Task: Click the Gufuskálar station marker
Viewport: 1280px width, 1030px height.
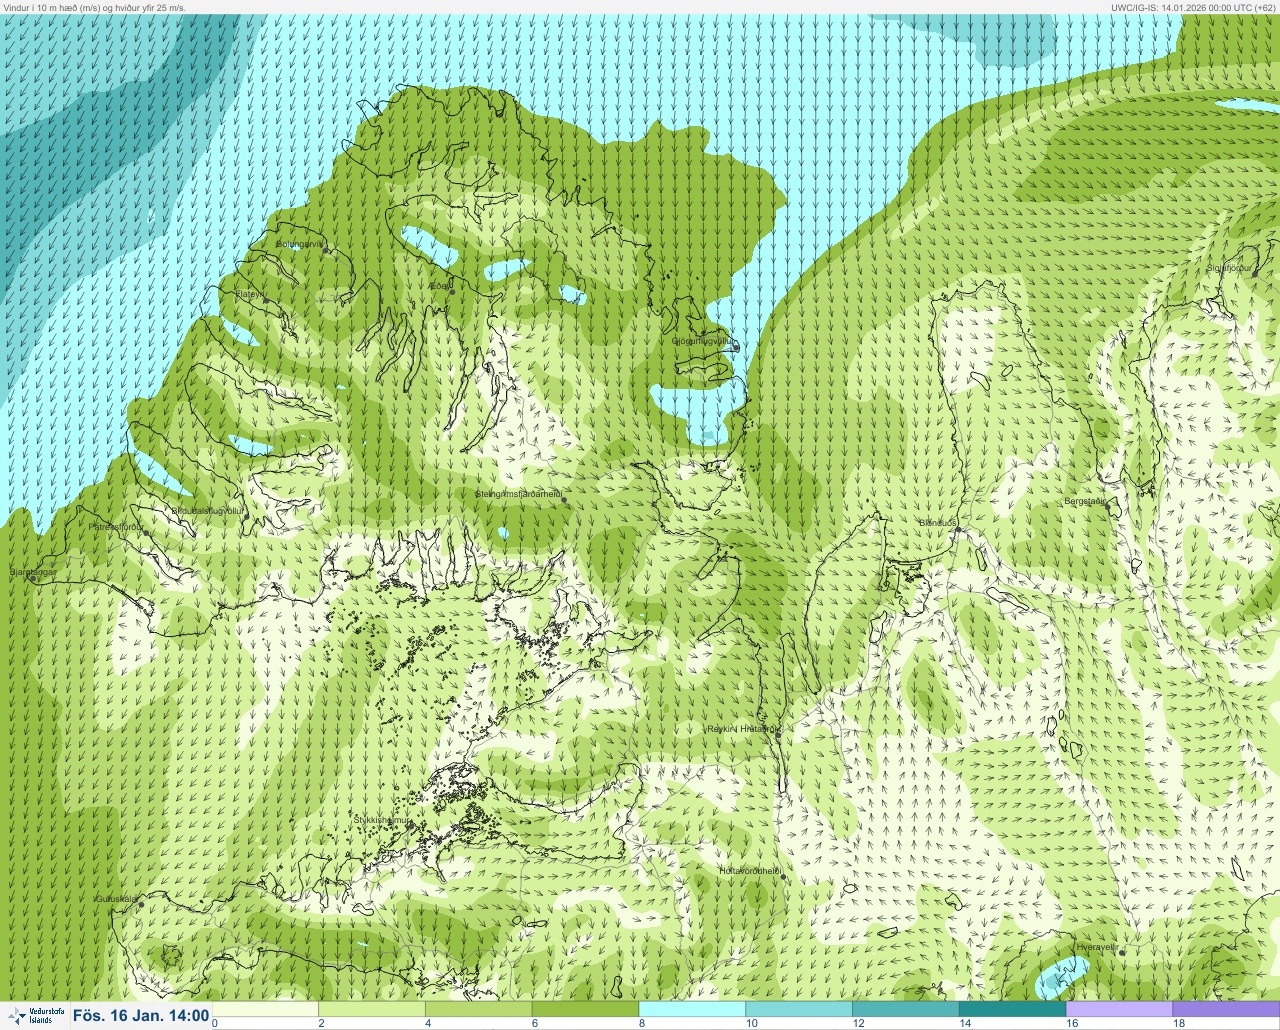Action: [141, 905]
